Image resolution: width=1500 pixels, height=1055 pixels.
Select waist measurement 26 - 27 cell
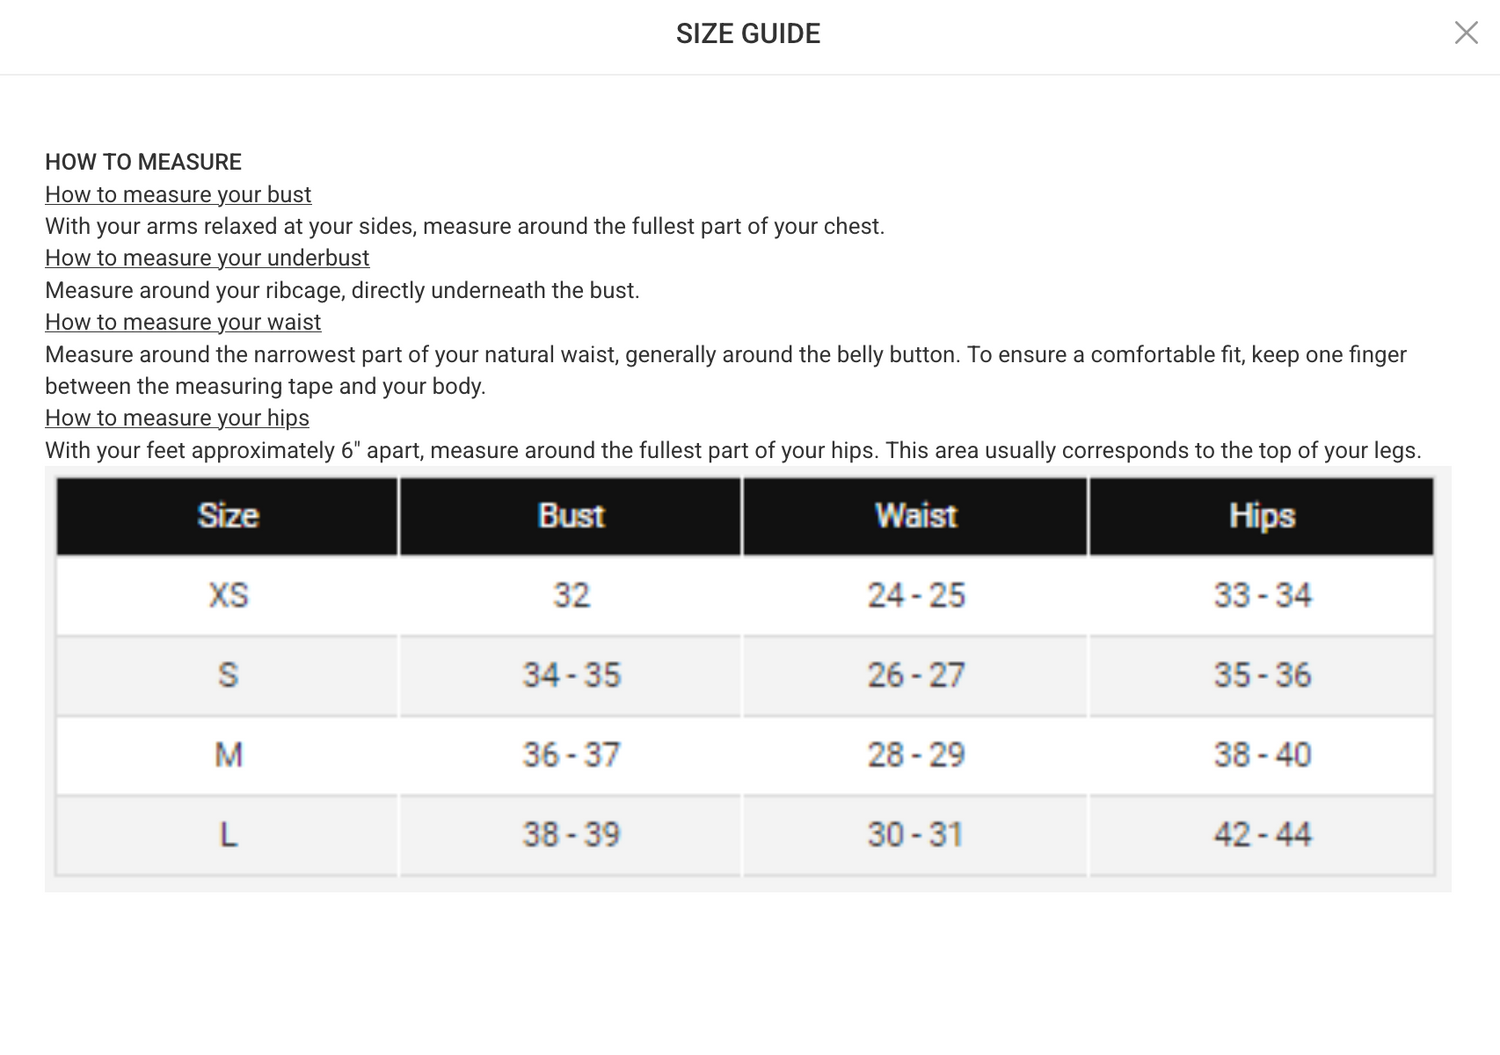916,676
